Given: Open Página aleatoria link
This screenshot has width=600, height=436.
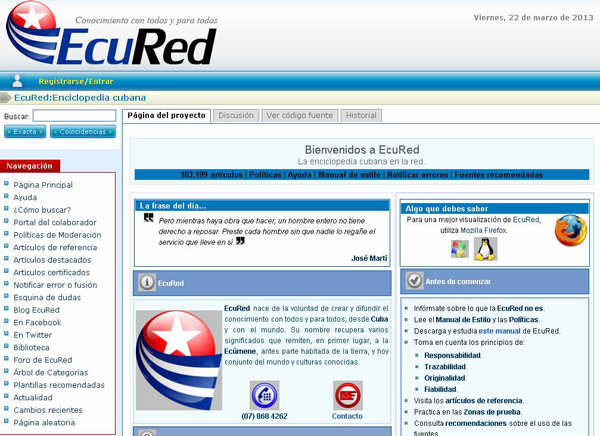Looking at the screenshot, I should (44, 423).
